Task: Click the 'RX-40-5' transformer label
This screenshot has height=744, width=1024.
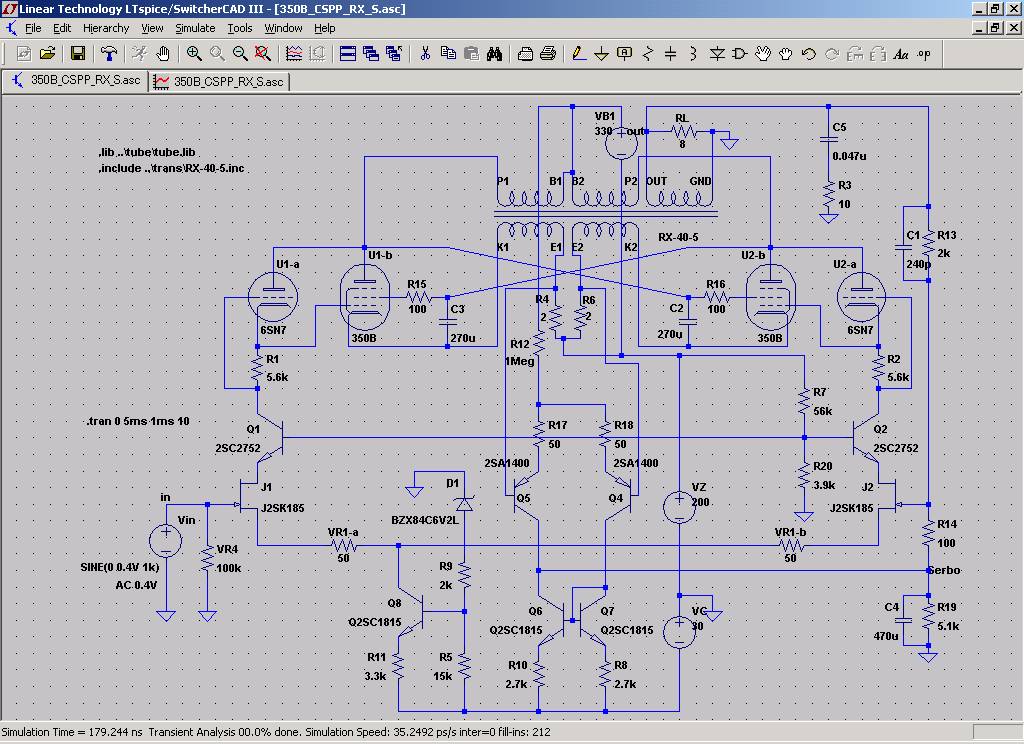Action: 678,237
